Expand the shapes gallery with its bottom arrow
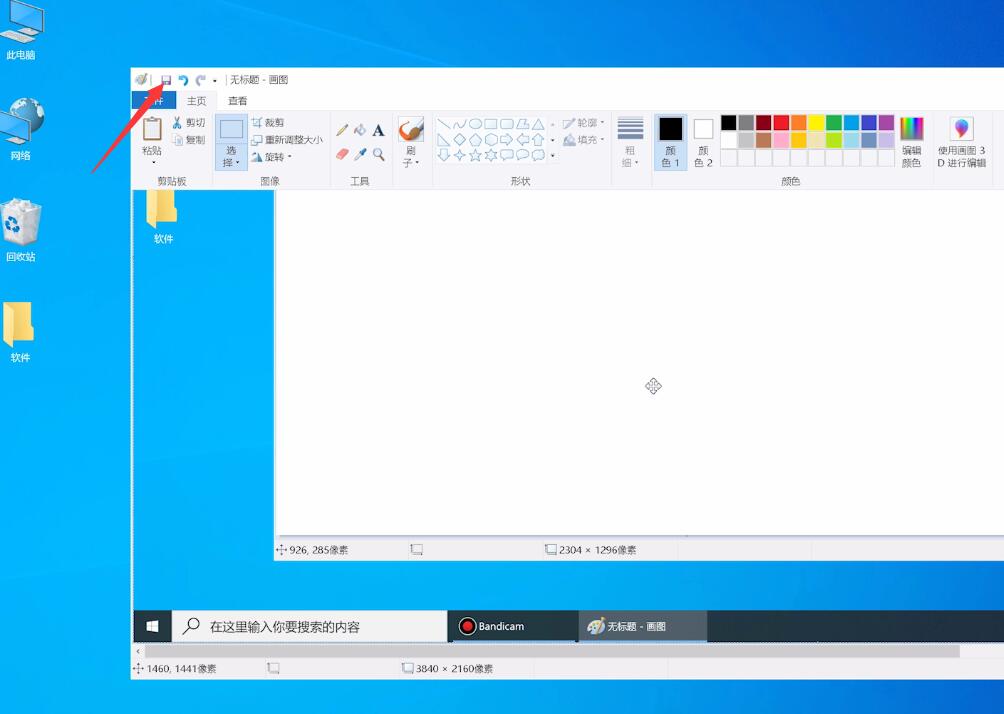This screenshot has height=714, width=1004. pos(553,156)
